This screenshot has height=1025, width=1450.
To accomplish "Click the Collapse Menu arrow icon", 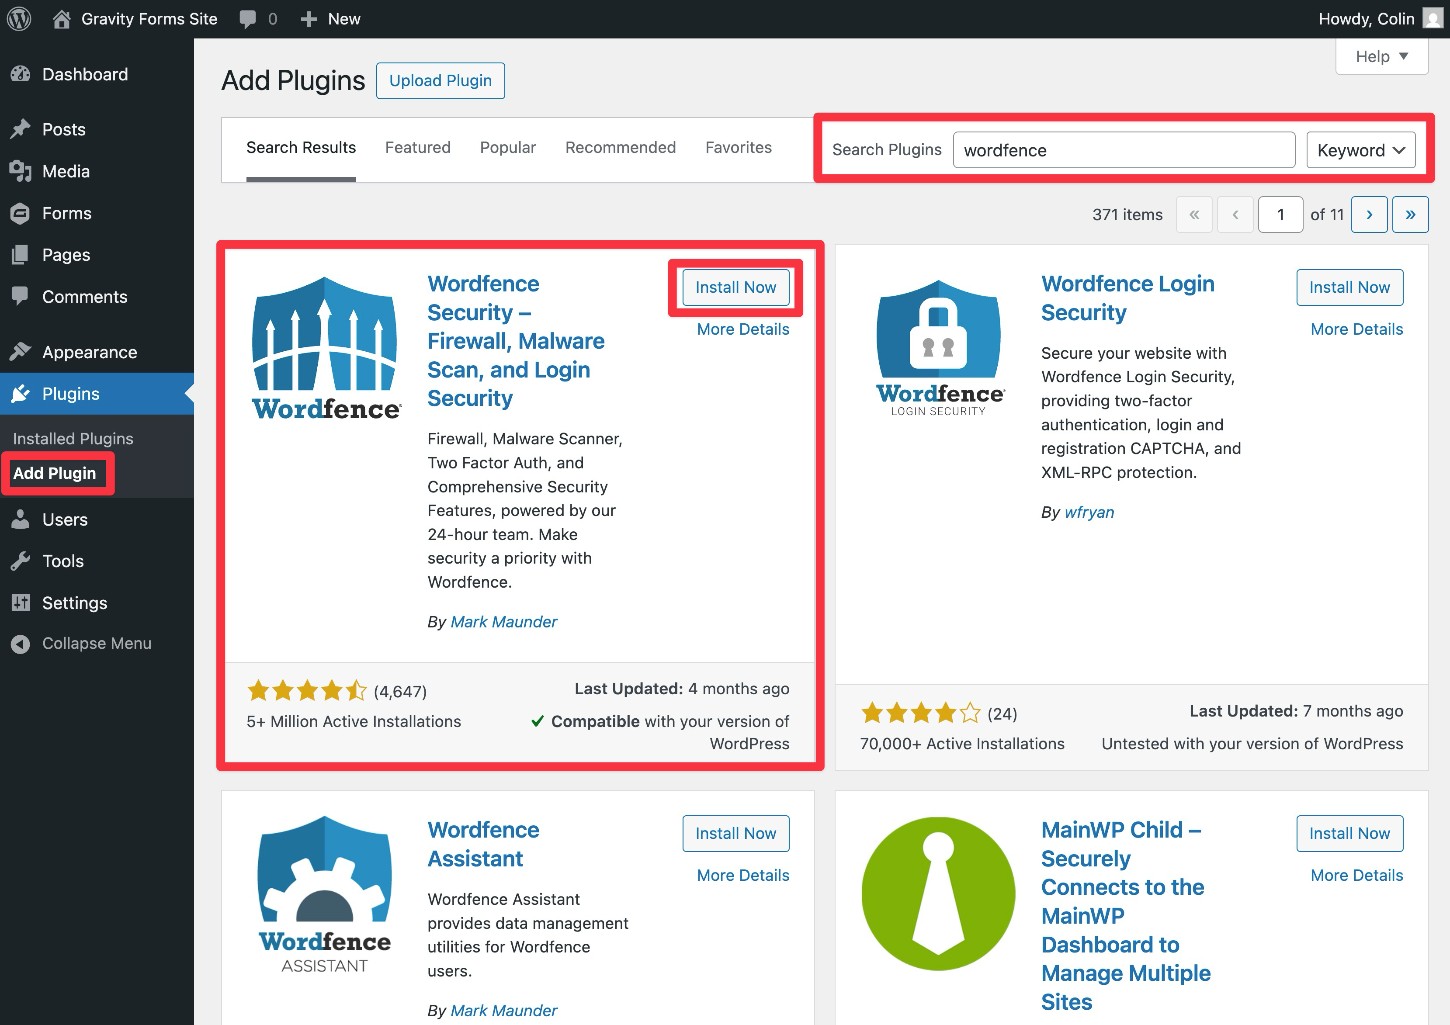I will pos(20,644).
